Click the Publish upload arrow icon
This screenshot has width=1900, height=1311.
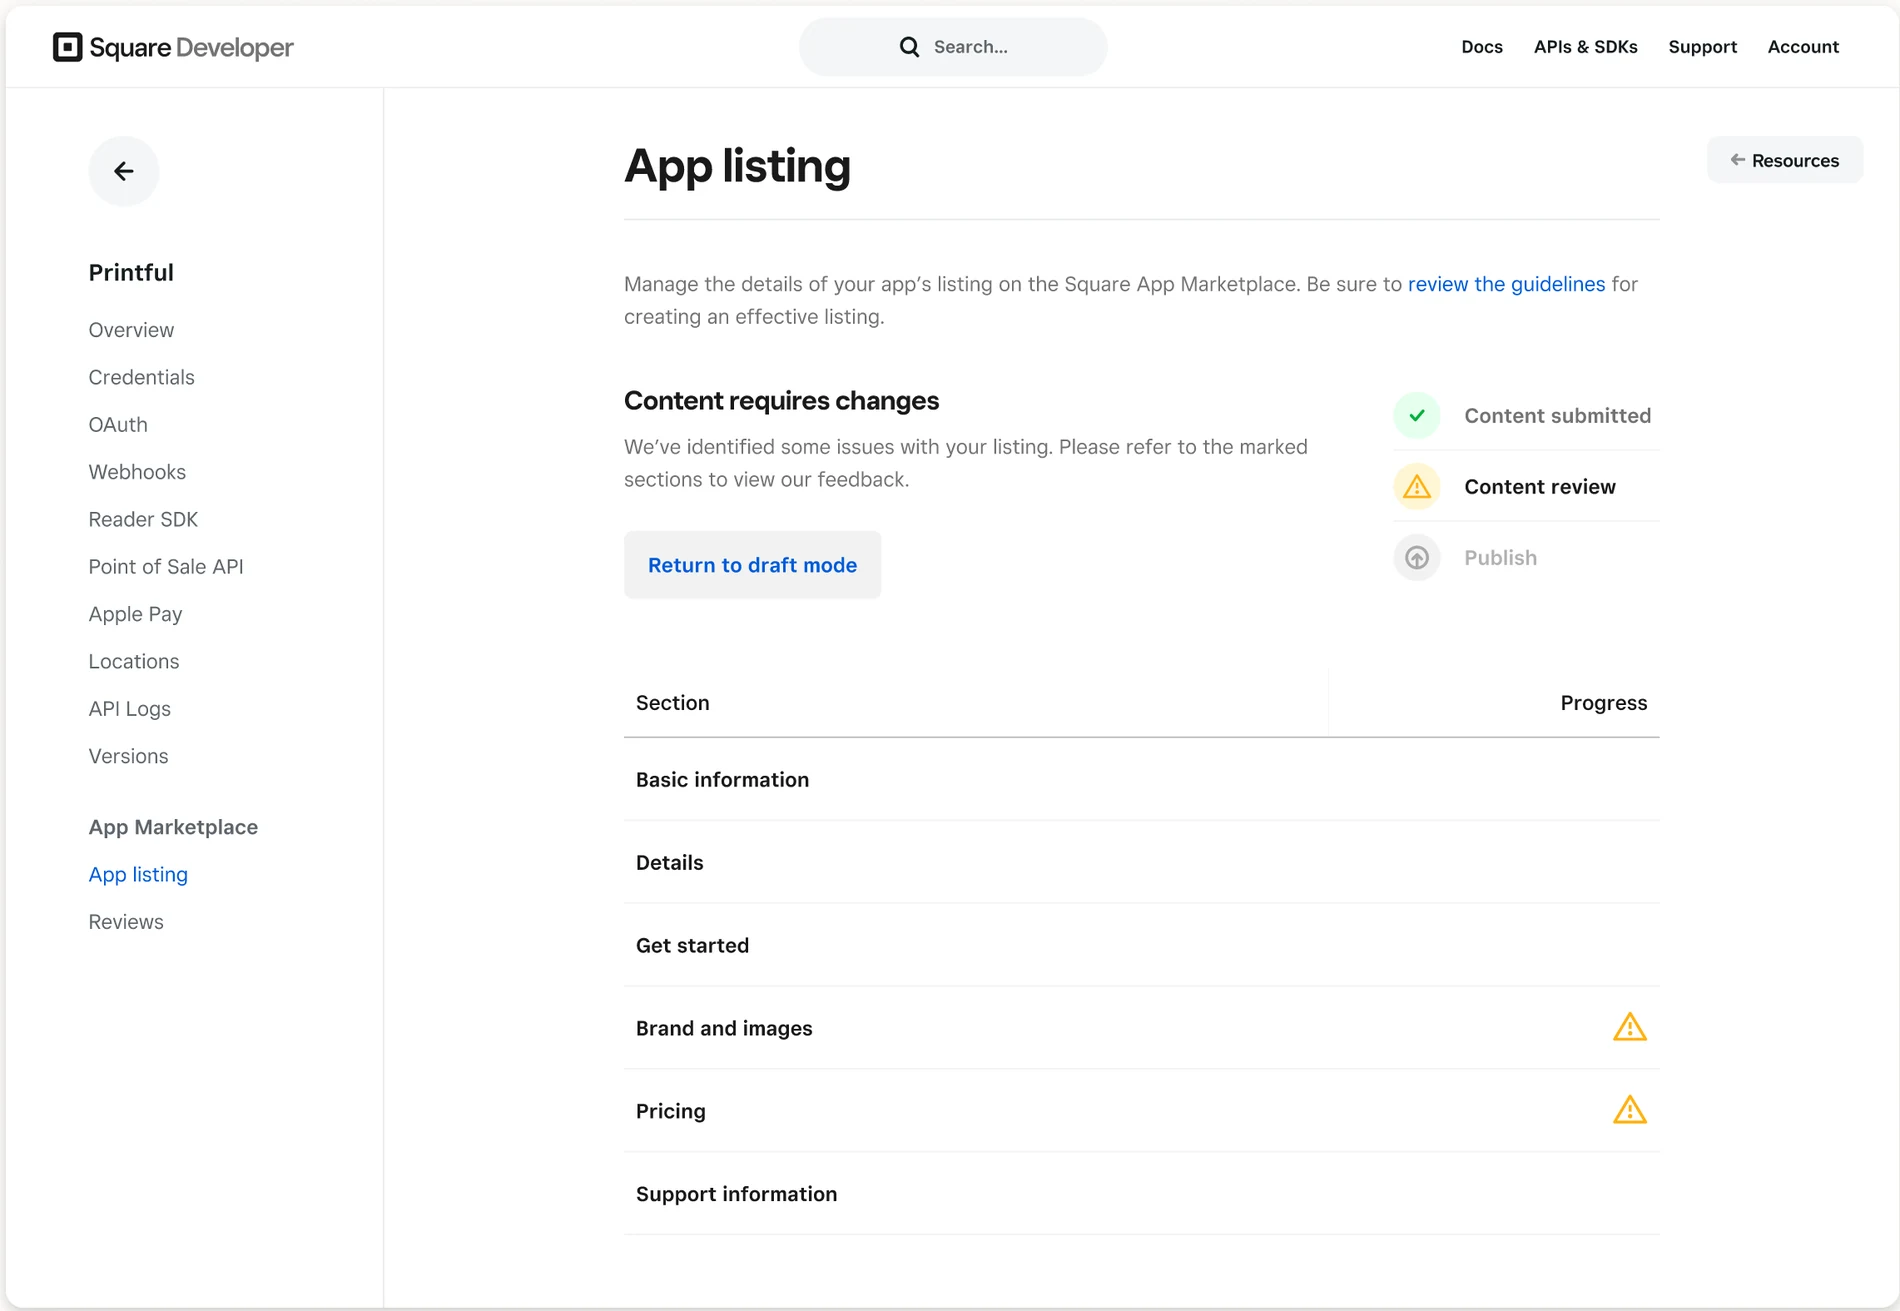click(x=1417, y=558)
